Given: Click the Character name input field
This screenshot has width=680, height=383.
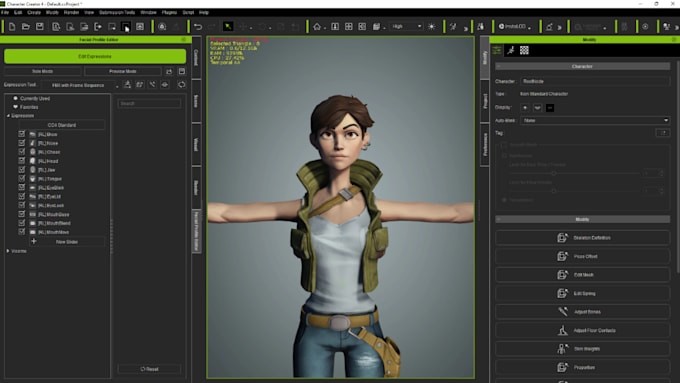Looking at the screenshot, I should point(595,81).
